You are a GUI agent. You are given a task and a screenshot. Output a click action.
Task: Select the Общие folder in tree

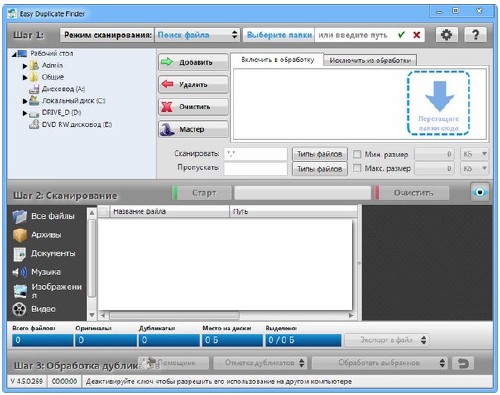coord(47,77)
